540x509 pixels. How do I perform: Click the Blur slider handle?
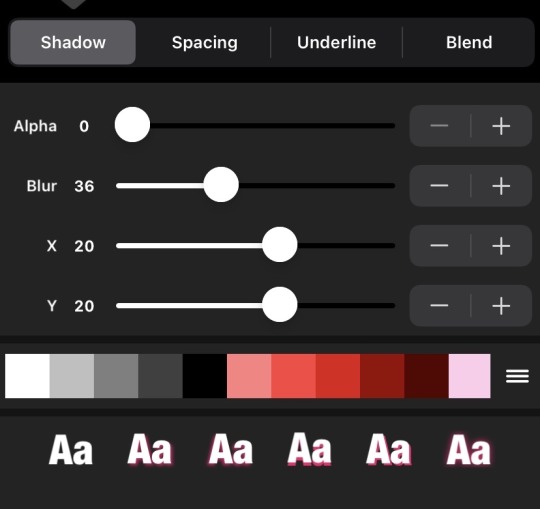tap(221, 185)
